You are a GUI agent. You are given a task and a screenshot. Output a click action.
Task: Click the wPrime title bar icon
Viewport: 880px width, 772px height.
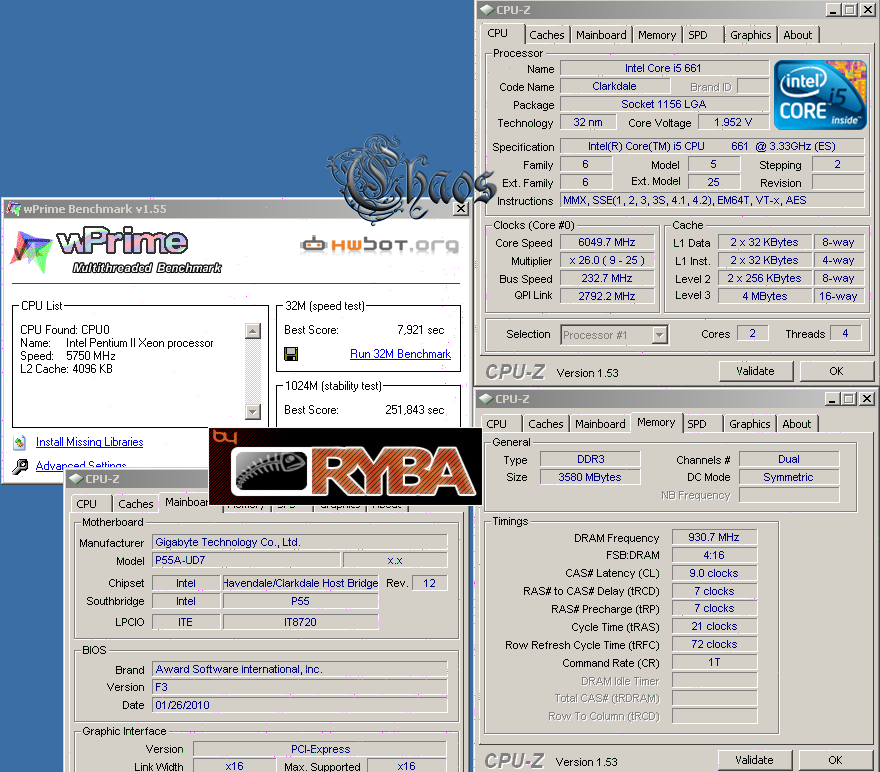pos(13,209)
